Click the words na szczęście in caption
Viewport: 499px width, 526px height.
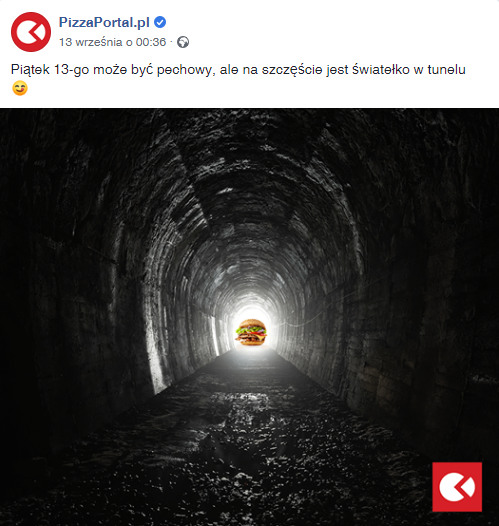[x=283, y=69]
